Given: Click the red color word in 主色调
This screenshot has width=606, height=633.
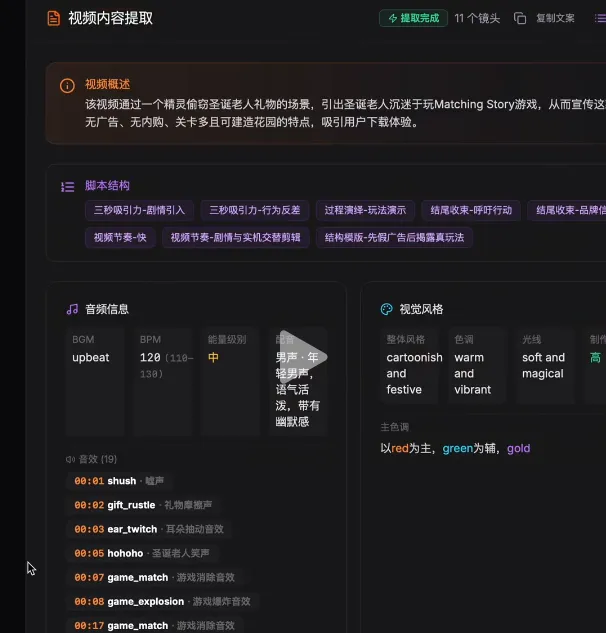Looking at the screenshot, I should pyautogui.click(x=400, y=449).
